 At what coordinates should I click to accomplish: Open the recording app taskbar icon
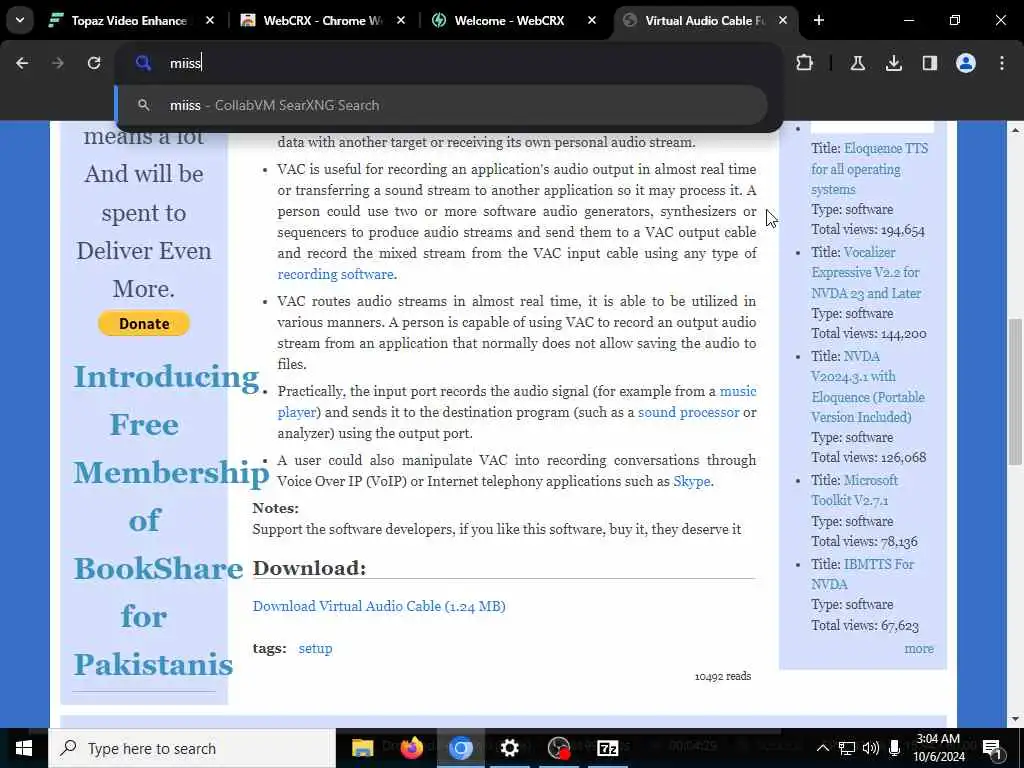(x=559, y=748)
